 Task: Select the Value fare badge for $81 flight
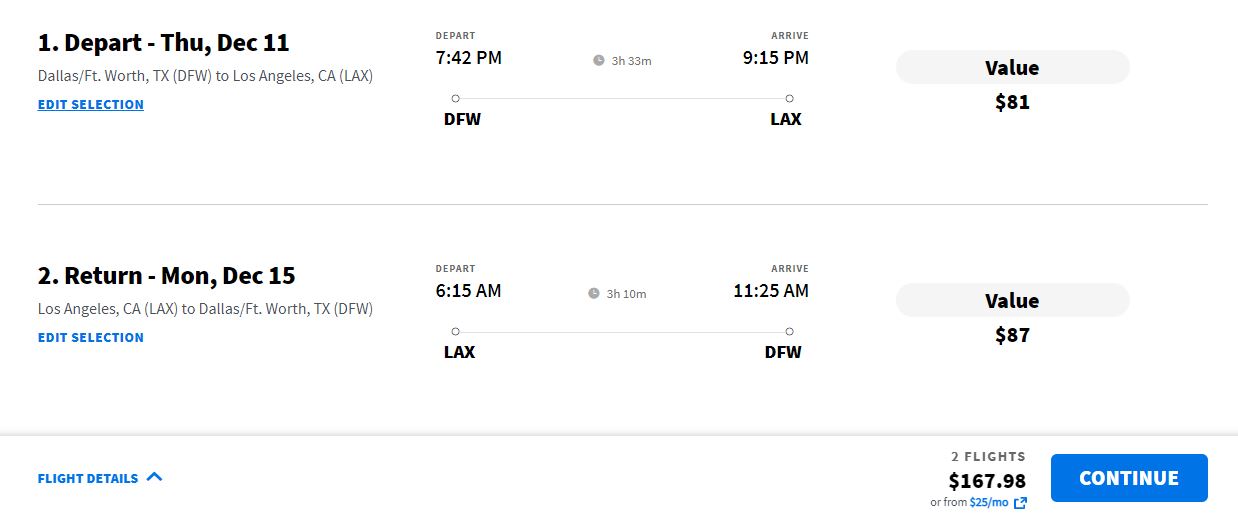(x=1012, y=68)
